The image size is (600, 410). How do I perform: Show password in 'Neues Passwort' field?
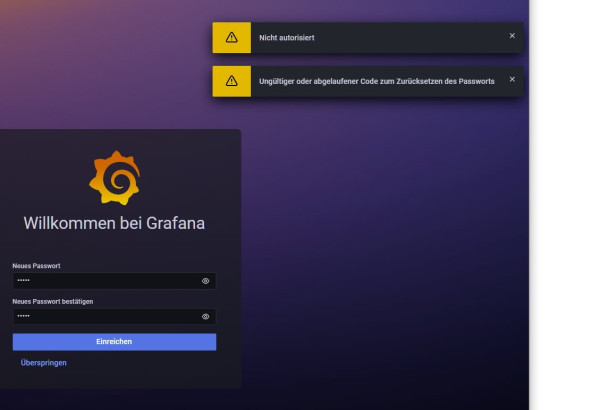205,281
